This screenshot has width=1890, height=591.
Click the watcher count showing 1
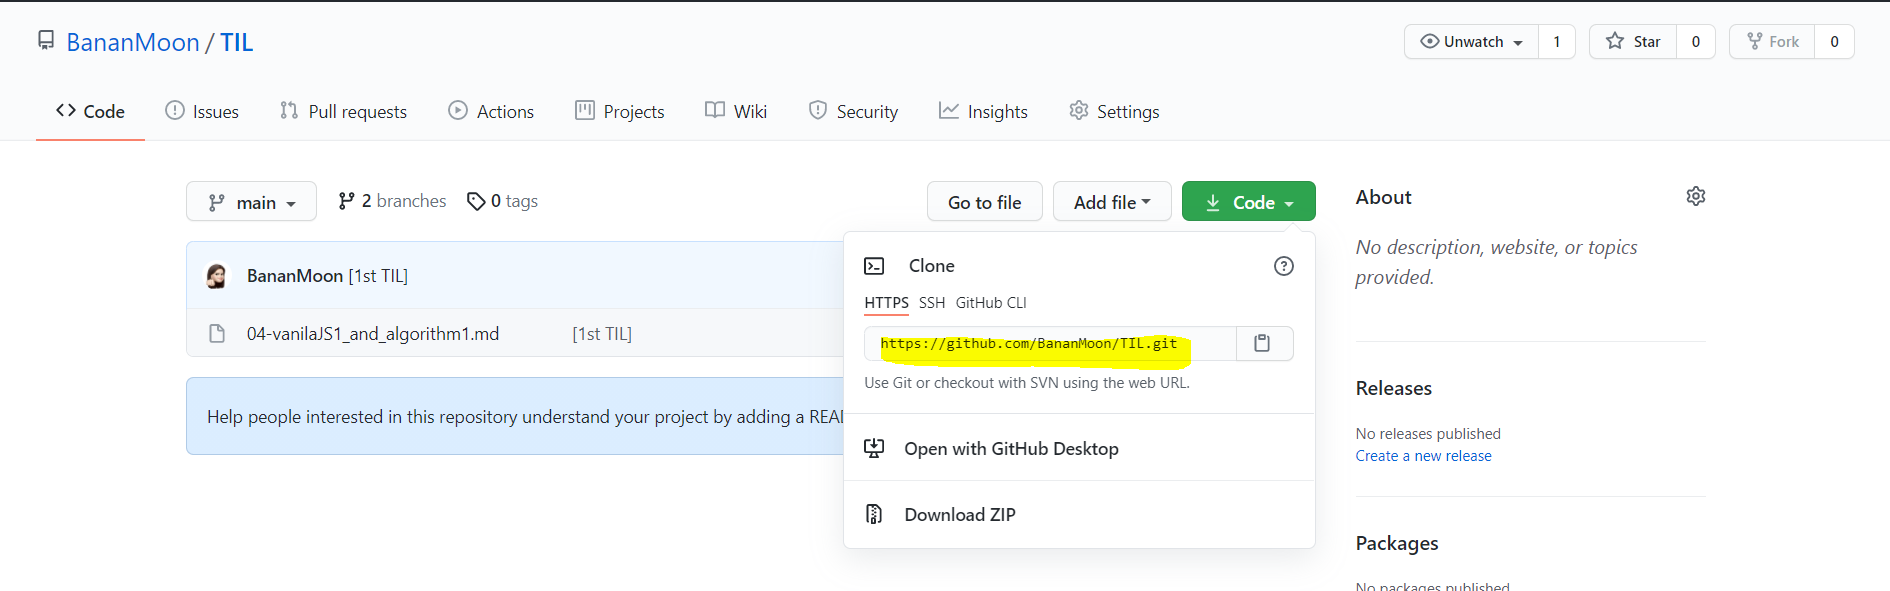[x=1557, y=41]
